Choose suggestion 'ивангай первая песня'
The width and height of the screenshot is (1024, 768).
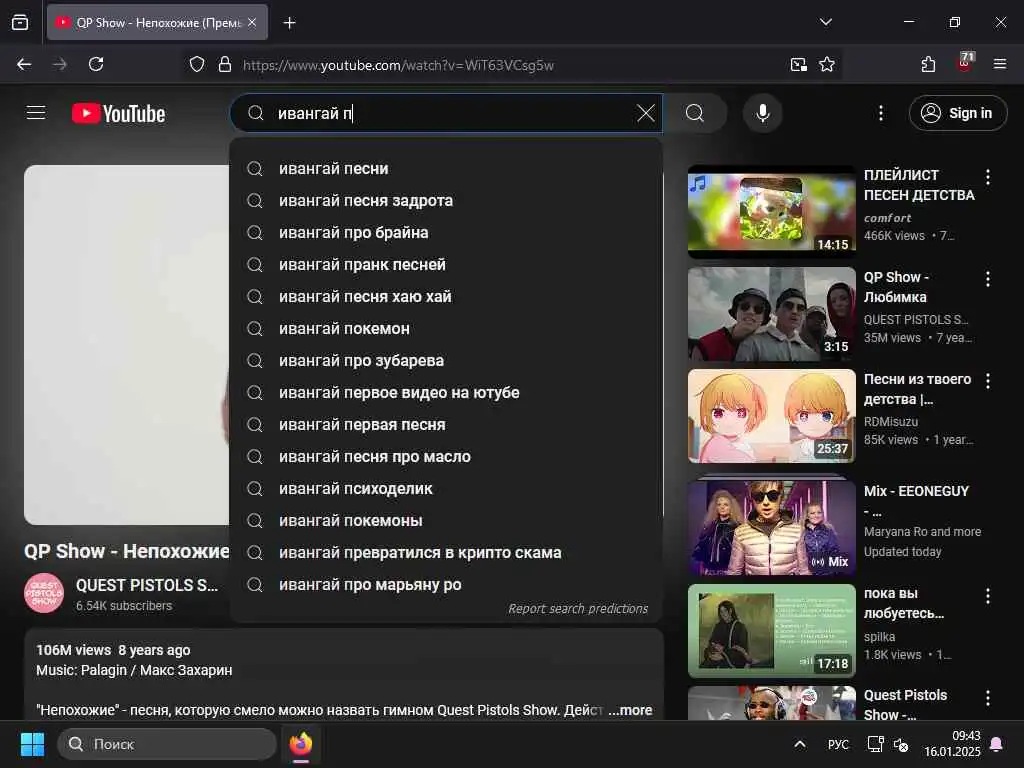pyautogui.click(x=446, y=424)
